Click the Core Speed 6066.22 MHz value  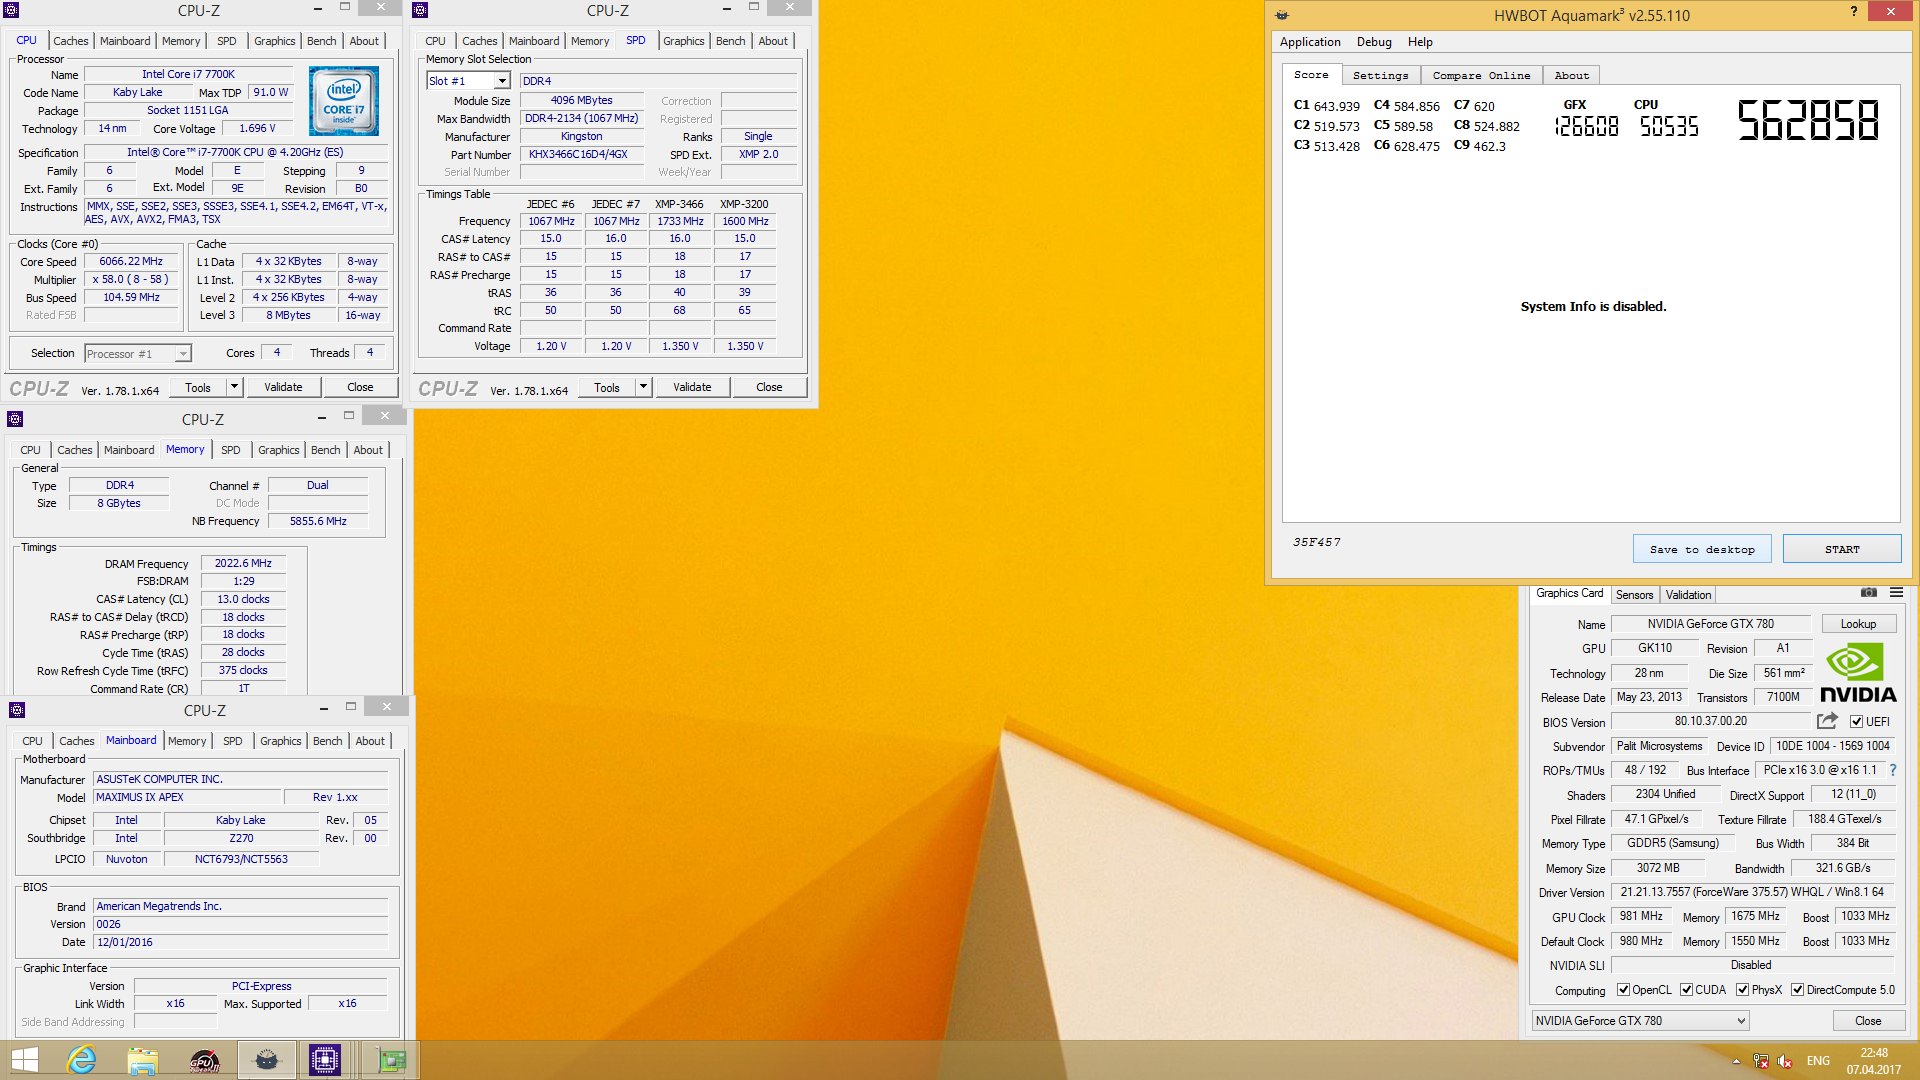pyautogui.click(x=131, y=262)
